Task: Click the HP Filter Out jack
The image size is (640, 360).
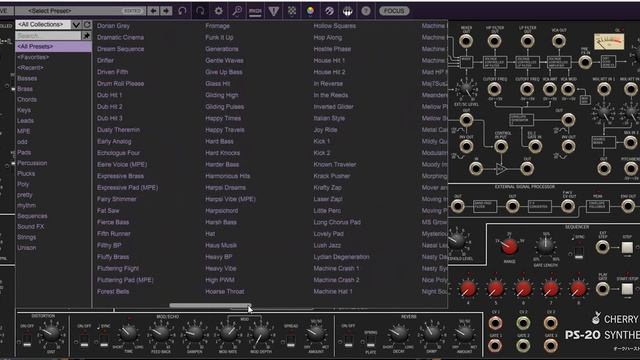Action: click(494, 41)
